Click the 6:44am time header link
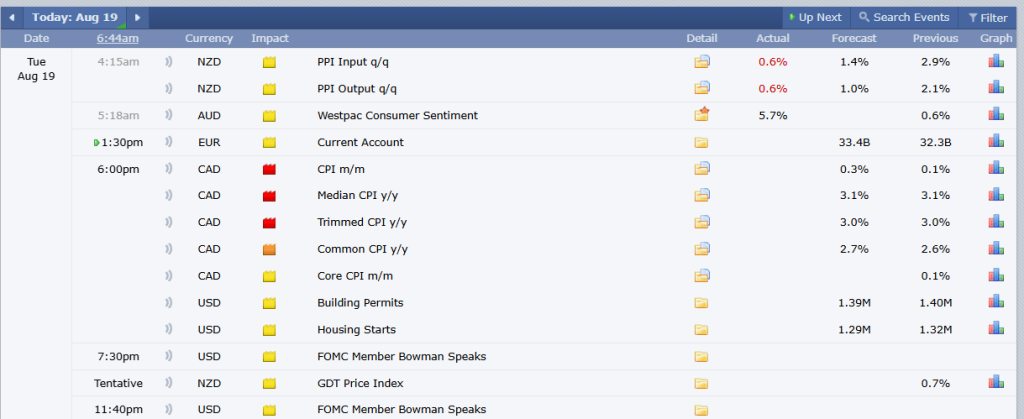This screenshot has width=1024, height=419. coord(118,39)
